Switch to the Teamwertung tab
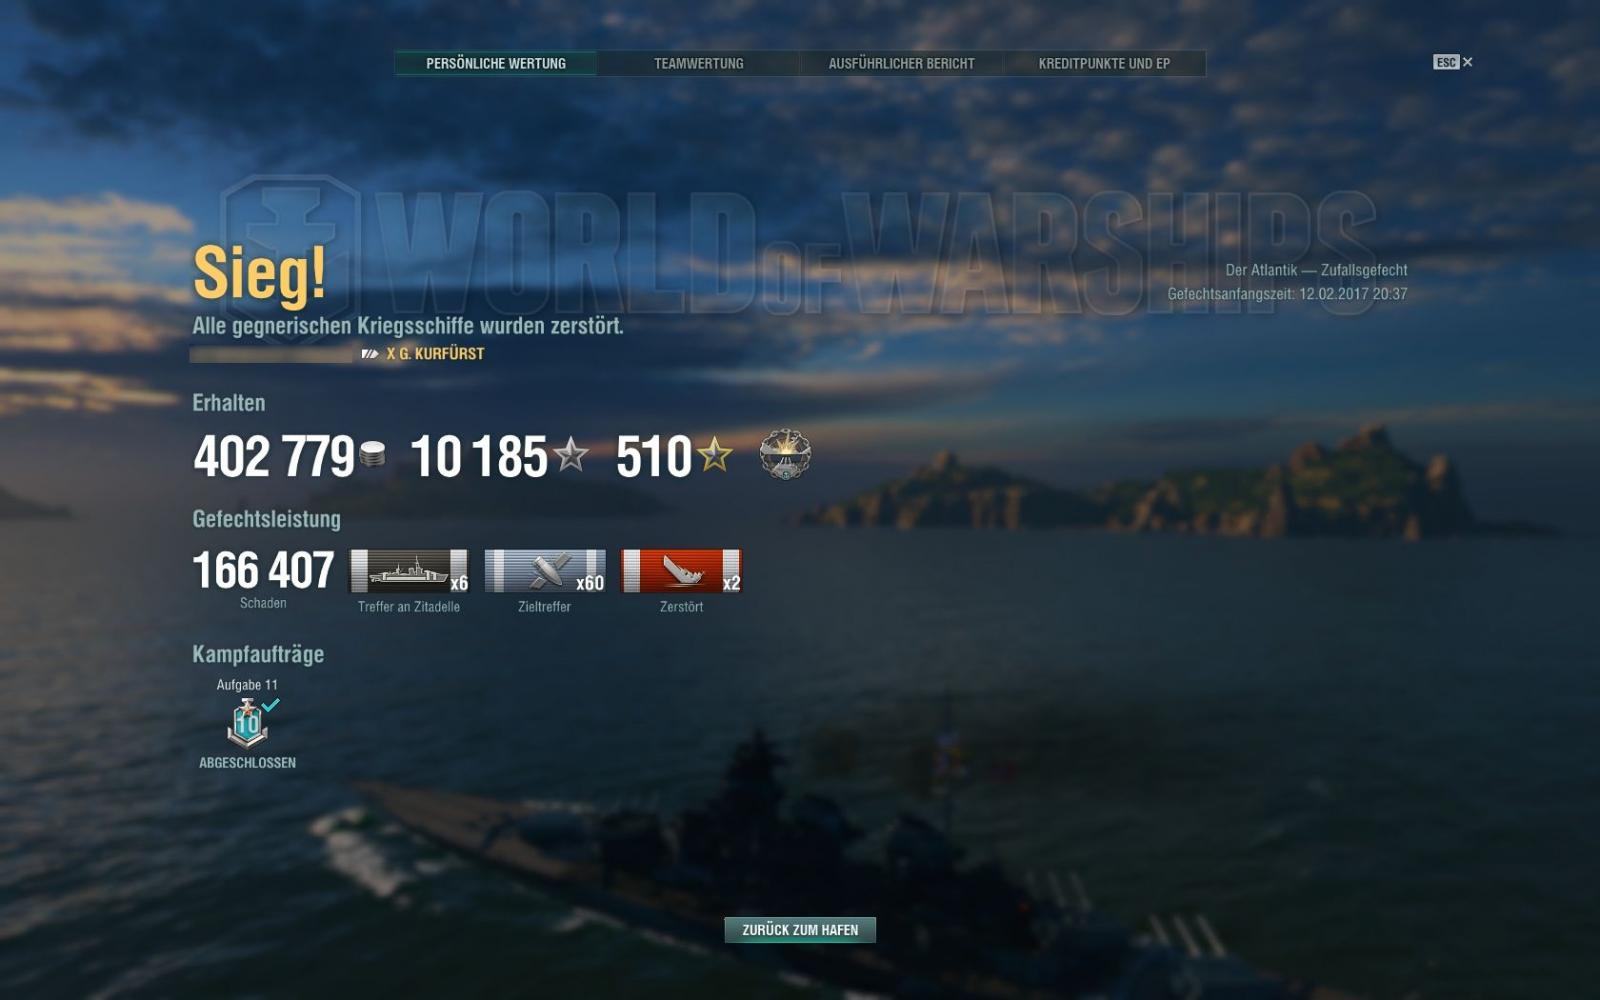 coord(699,63)
